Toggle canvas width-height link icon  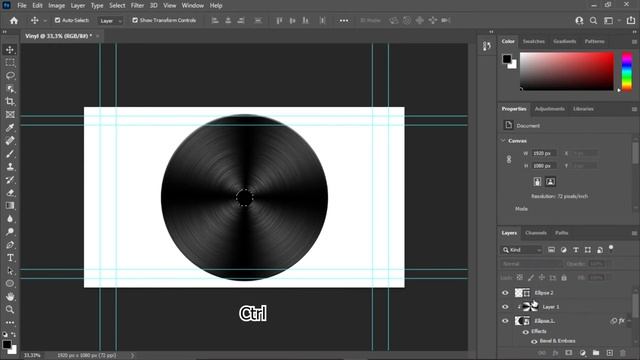[x=509, y=159]
